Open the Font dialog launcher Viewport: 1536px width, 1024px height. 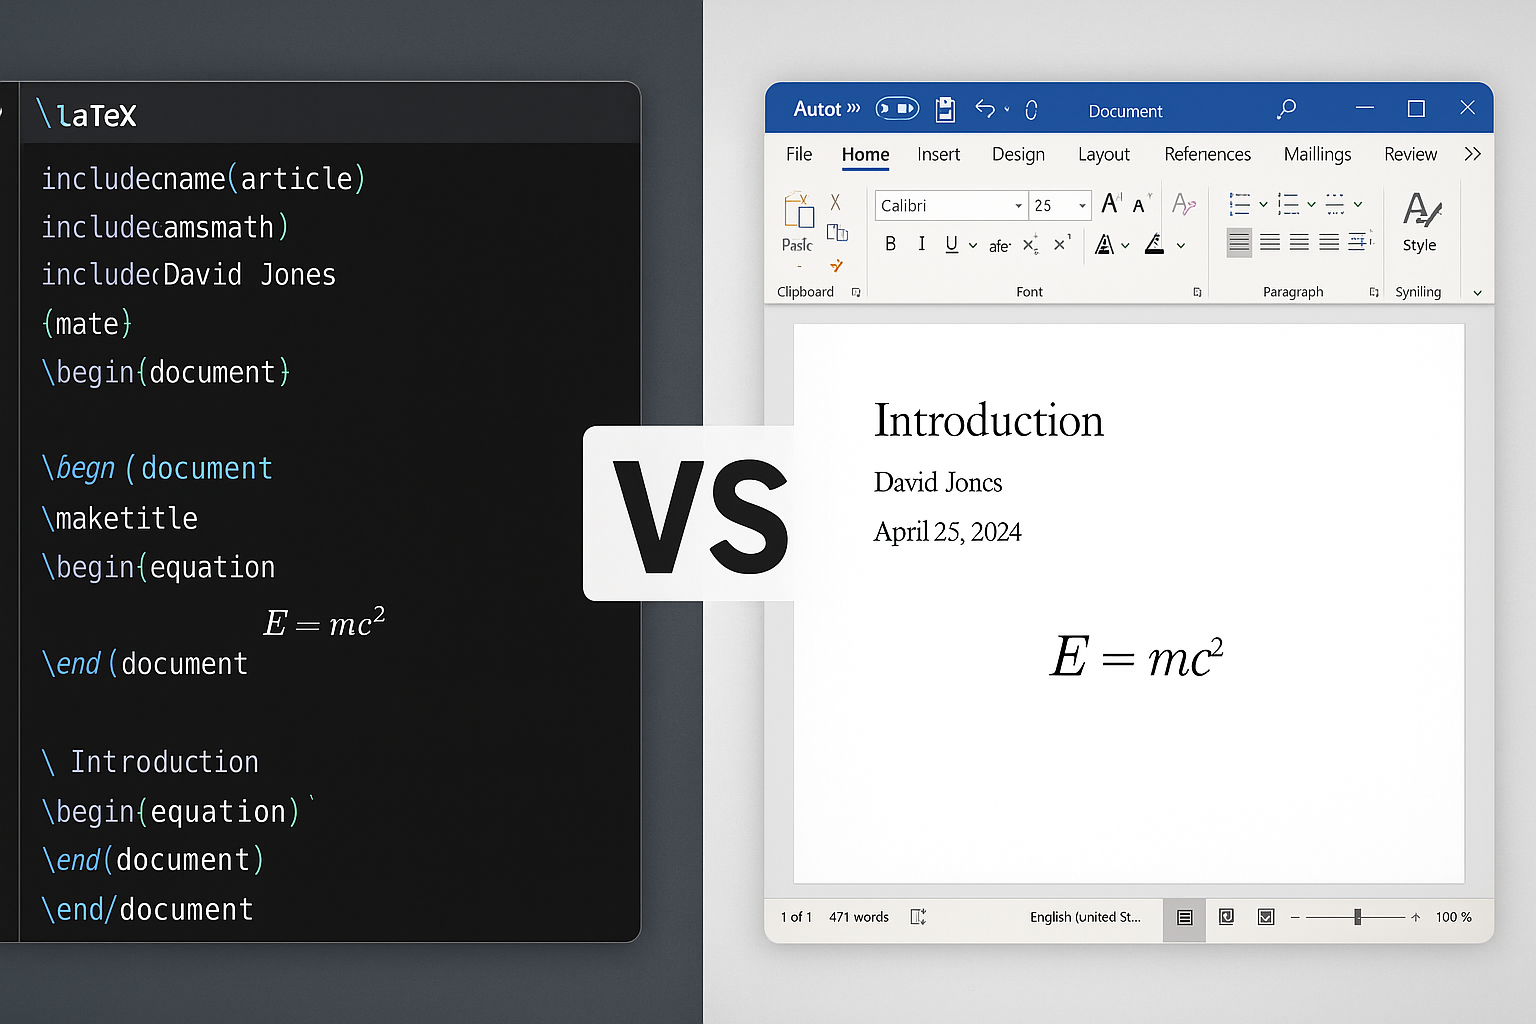1197,292
